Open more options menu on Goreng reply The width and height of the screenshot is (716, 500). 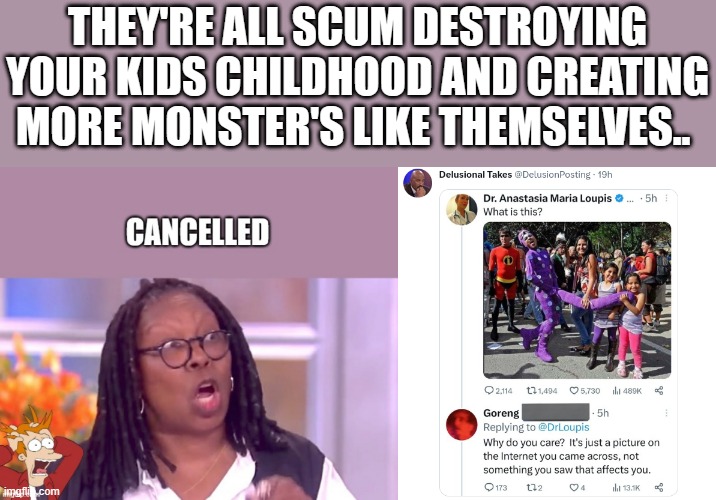tap(667, 413)
